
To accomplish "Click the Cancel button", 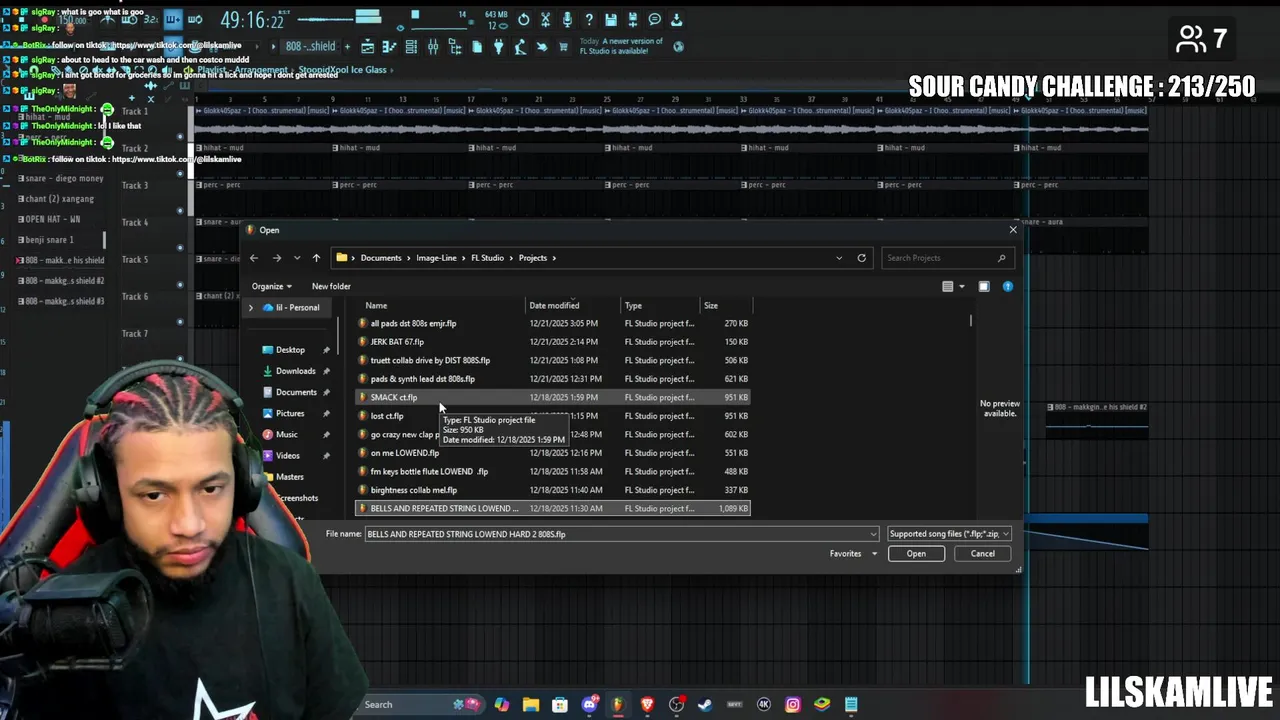I will point(983,553).
